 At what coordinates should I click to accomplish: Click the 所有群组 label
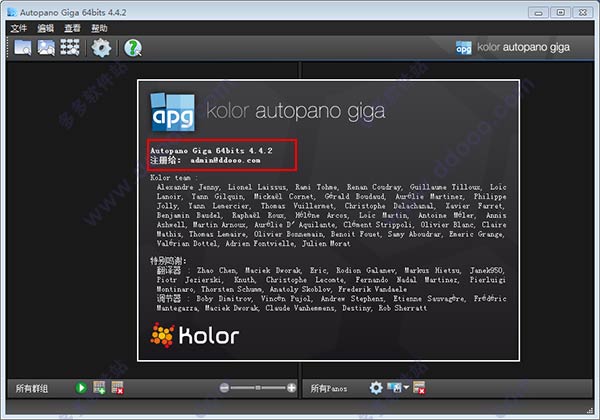32,389
